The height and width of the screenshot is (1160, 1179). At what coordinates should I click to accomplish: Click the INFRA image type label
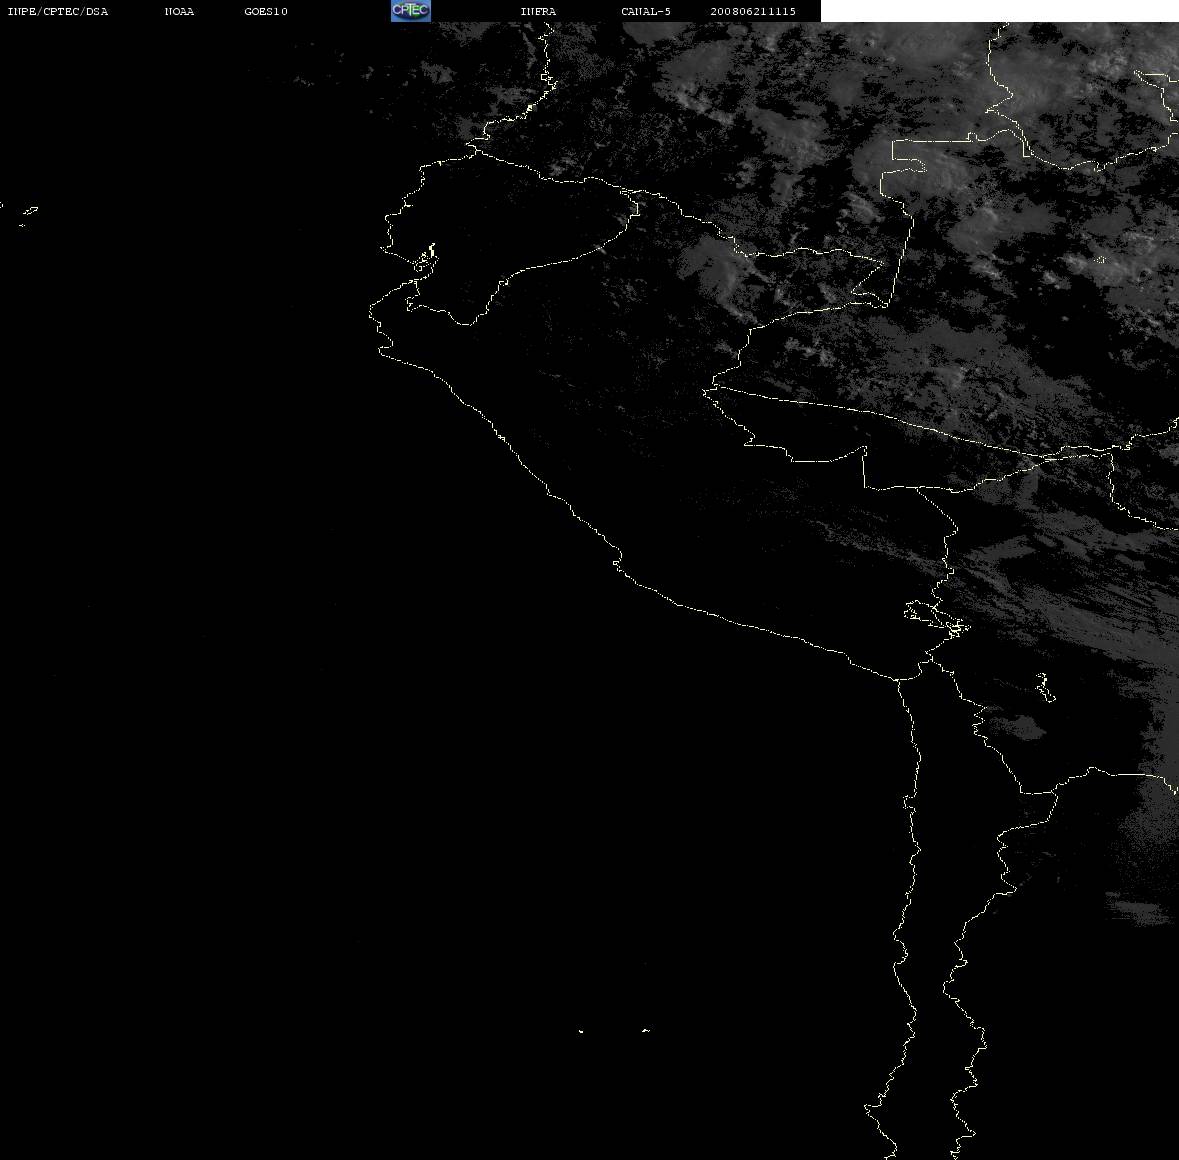click(x=538, y=11)
